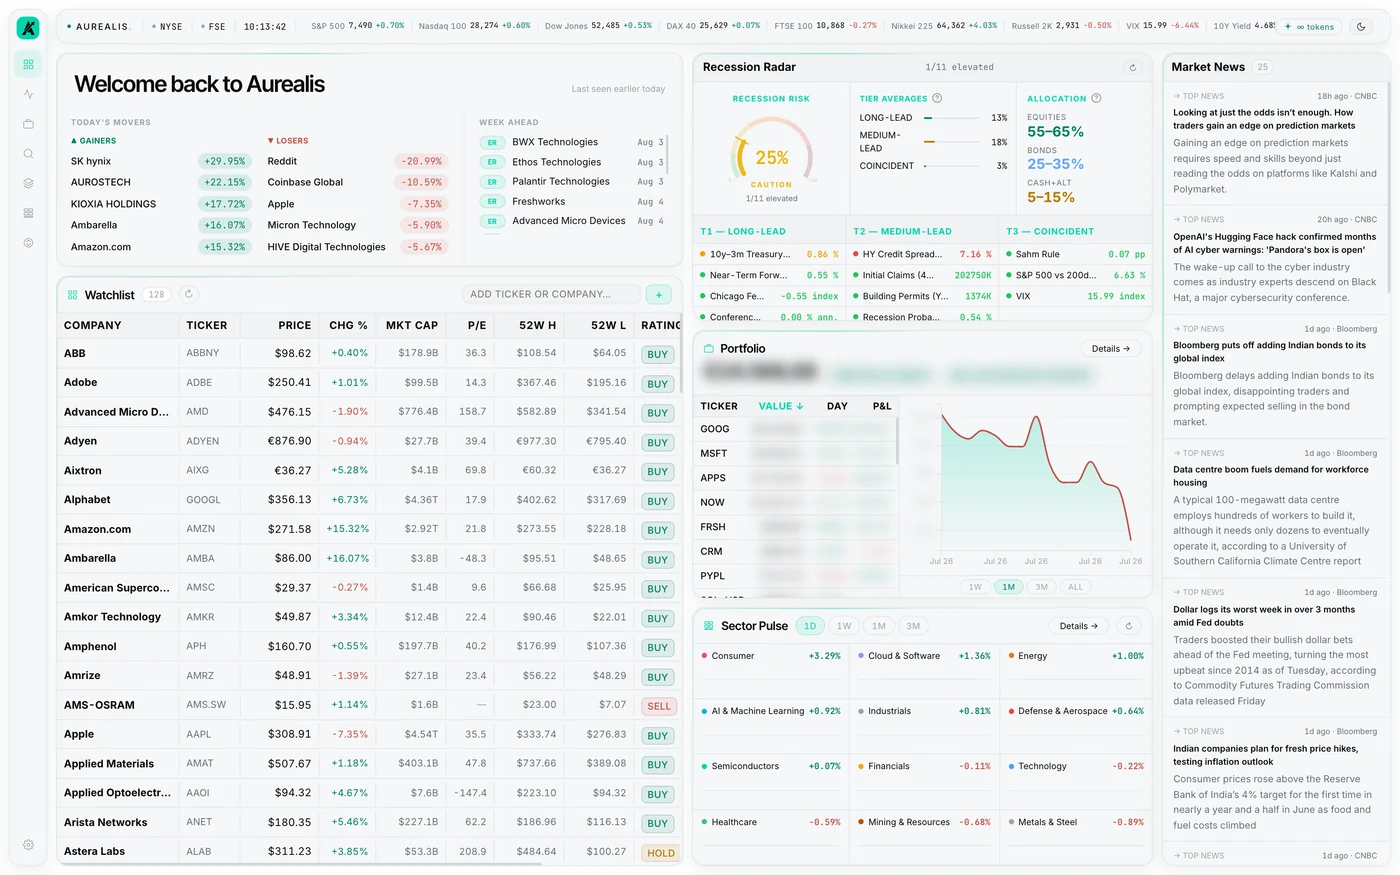This screenshot has width=1400, height=875.
Task: Open the Reddit loser row
Action: (x=356, y=161)
